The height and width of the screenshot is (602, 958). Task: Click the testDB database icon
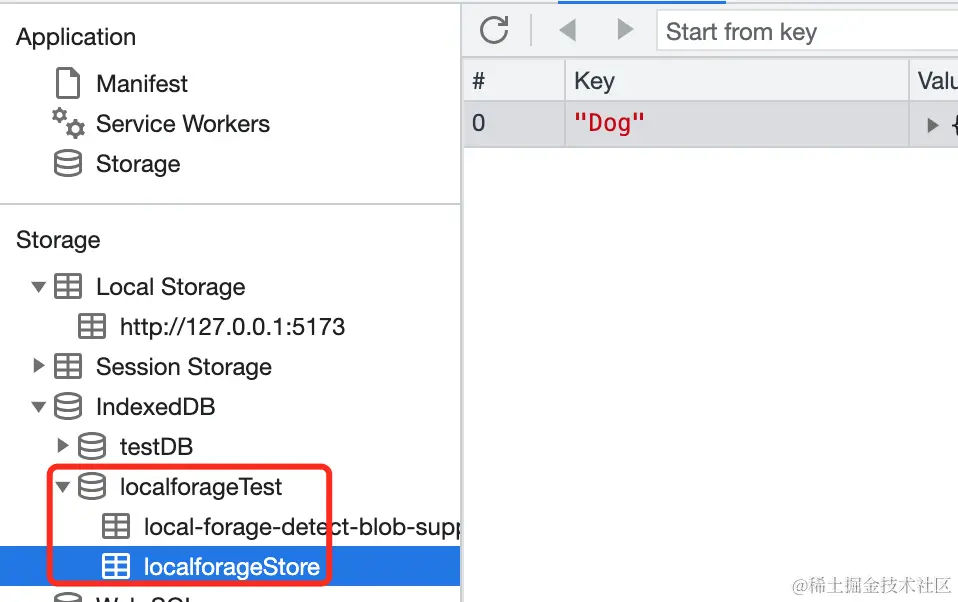pyautogui.click(x=92, y=446)
